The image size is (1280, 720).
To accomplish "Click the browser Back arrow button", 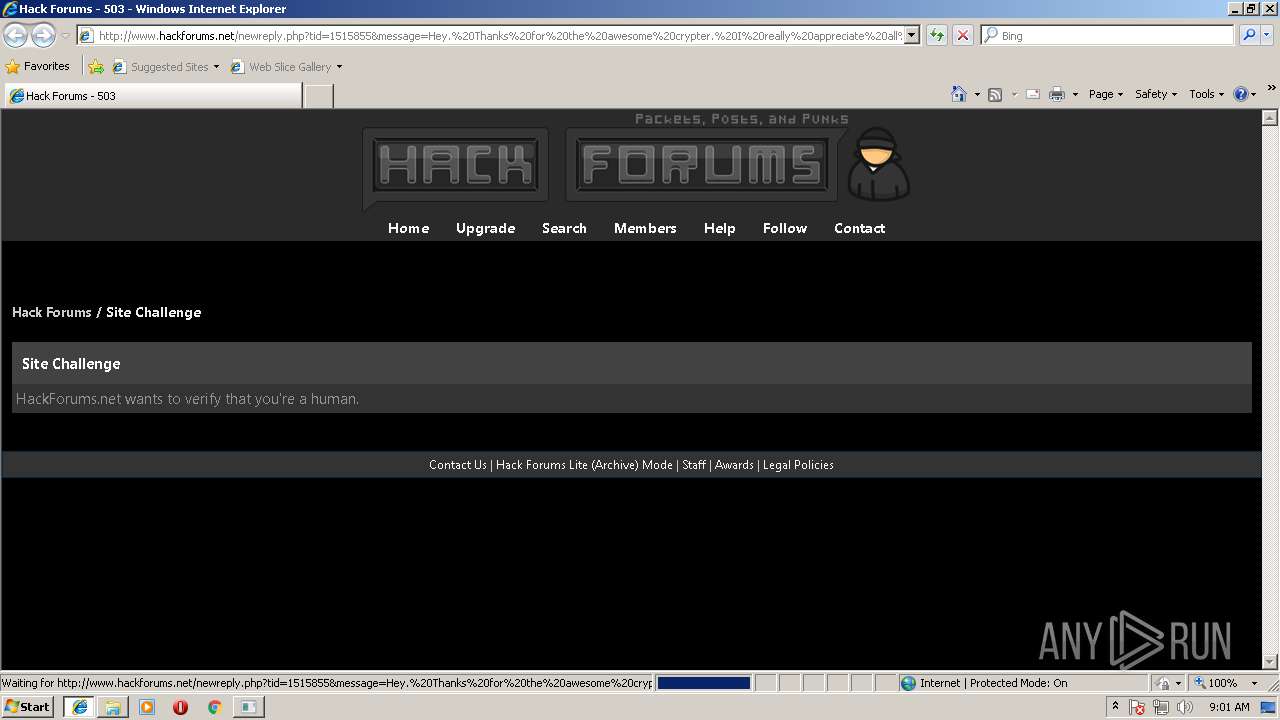I will tap(15, 35).
